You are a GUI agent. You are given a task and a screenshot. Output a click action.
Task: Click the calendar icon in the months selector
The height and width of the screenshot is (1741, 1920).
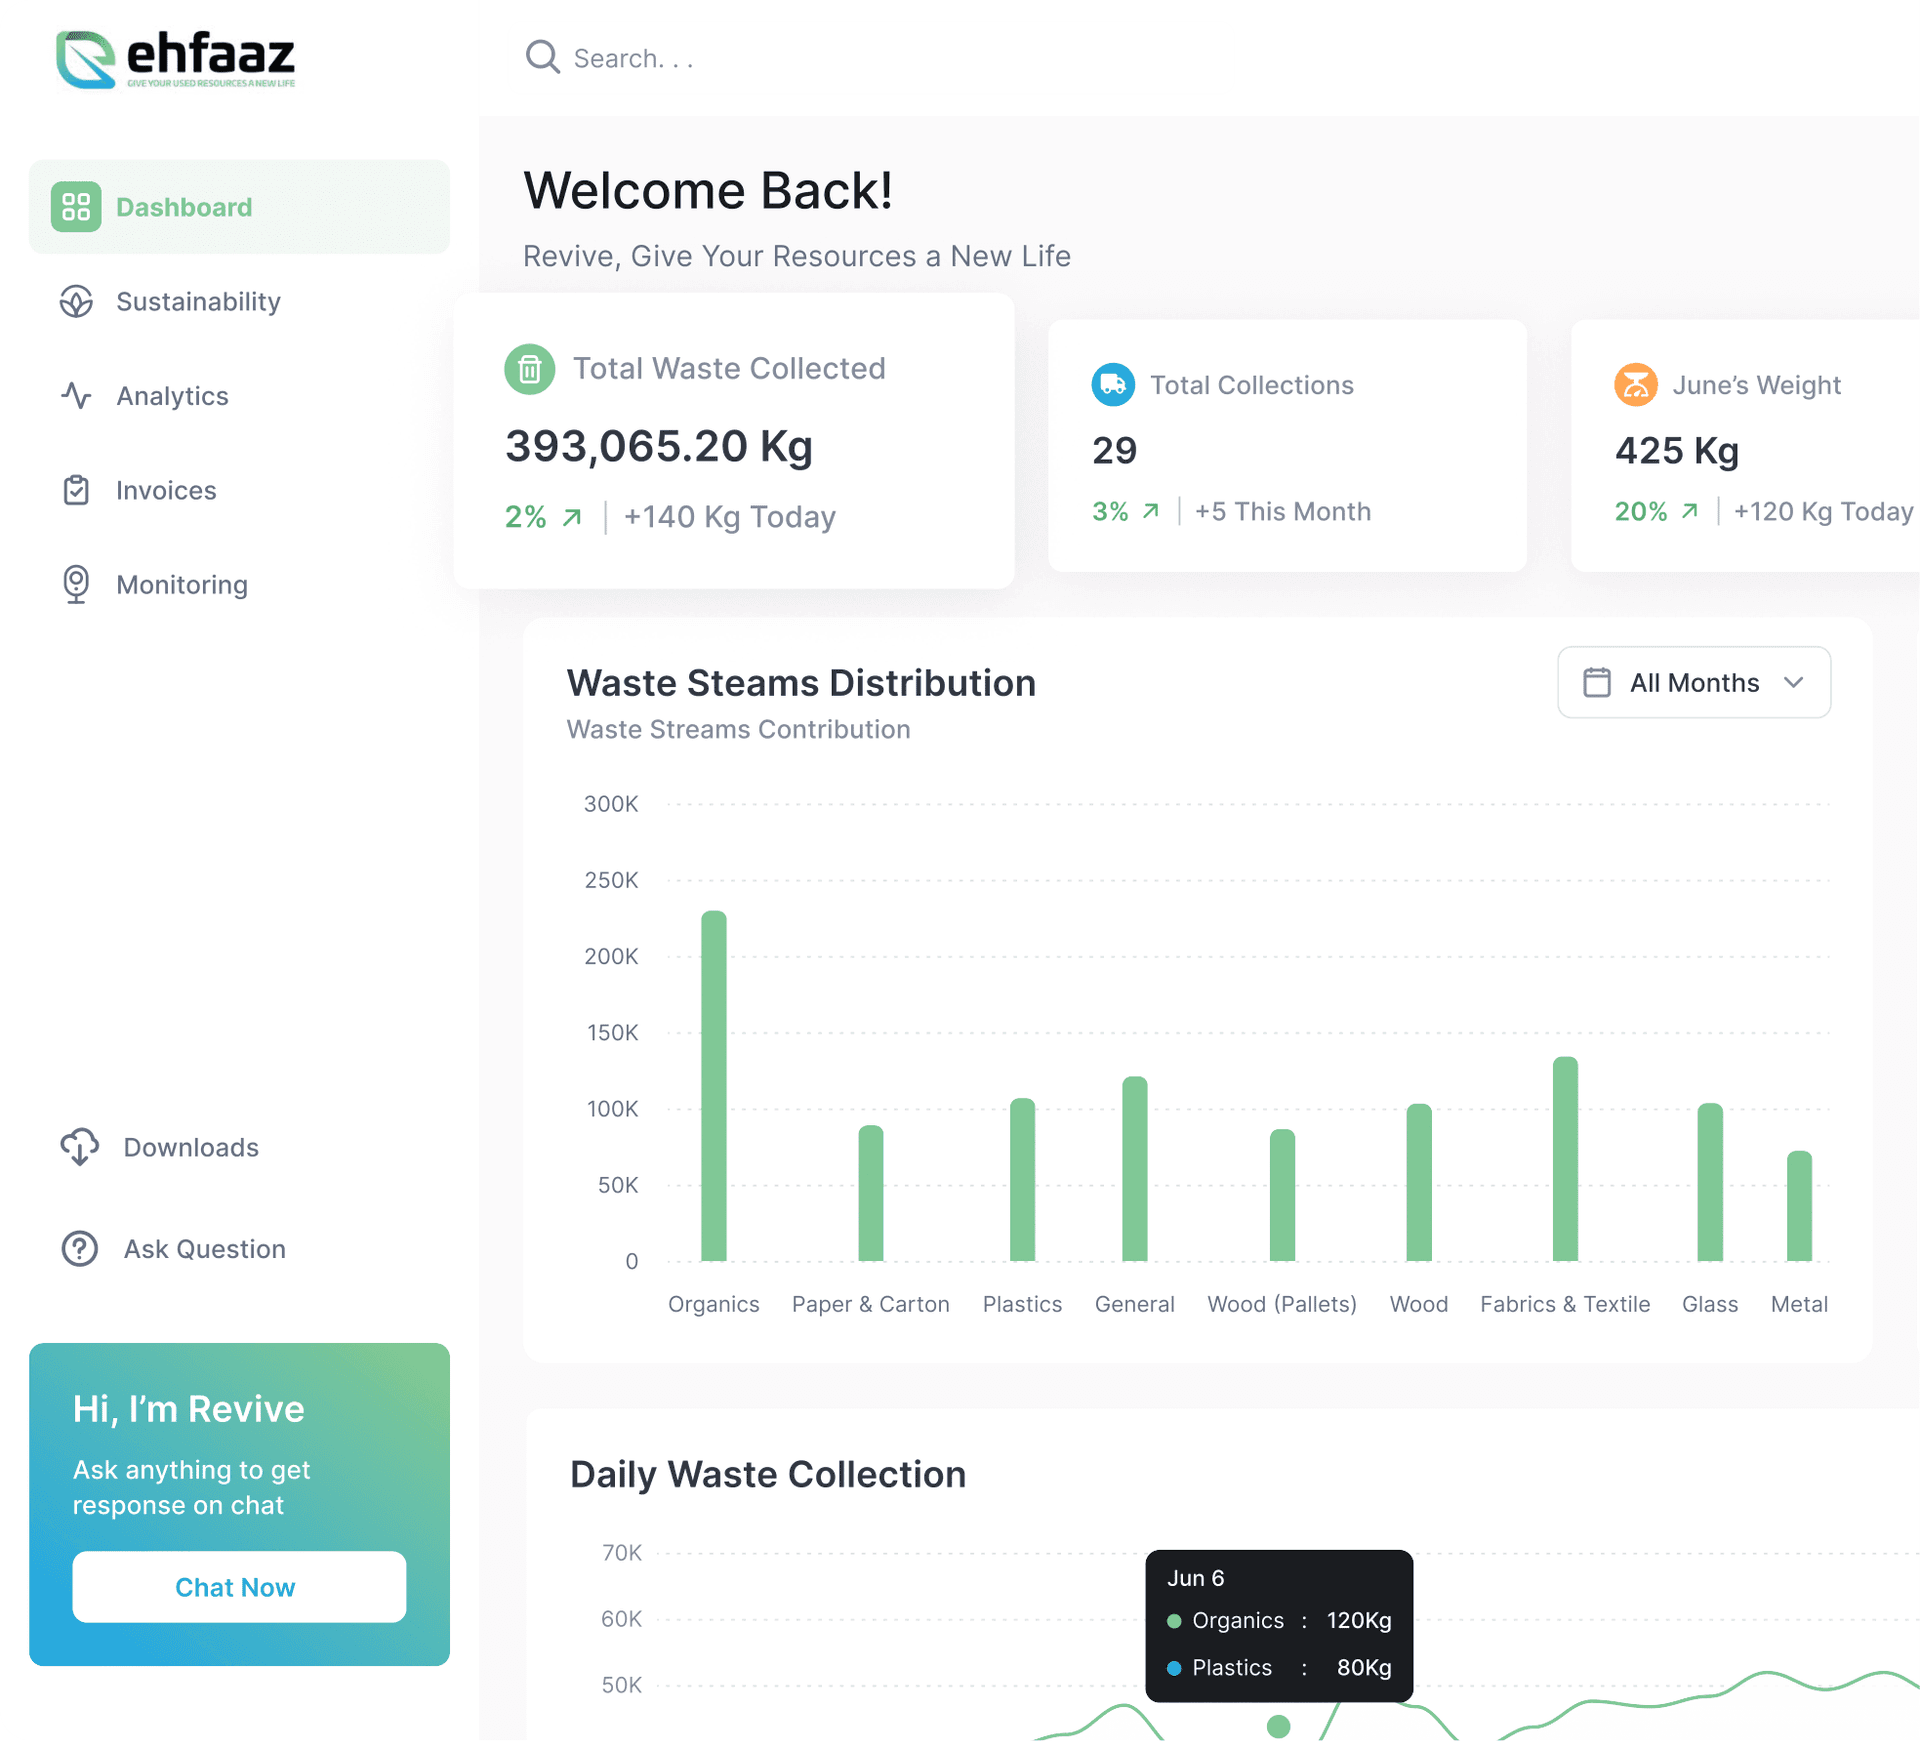click(x=1597, y=682)
